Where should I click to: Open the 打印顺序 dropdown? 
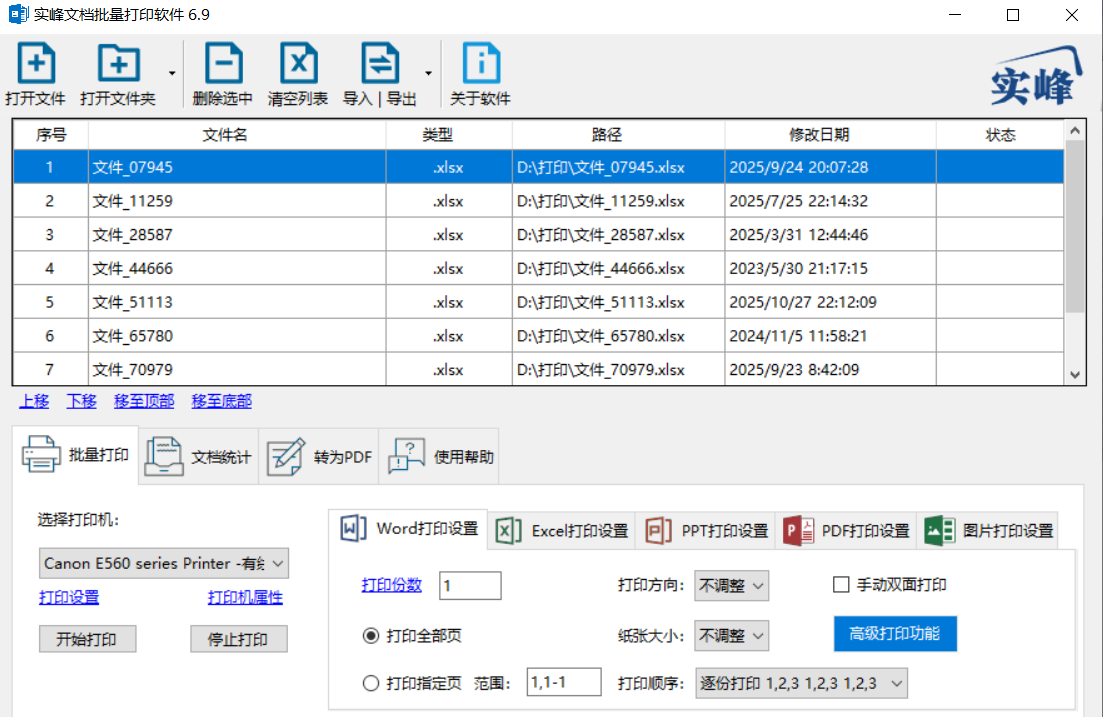click(801, 683)
